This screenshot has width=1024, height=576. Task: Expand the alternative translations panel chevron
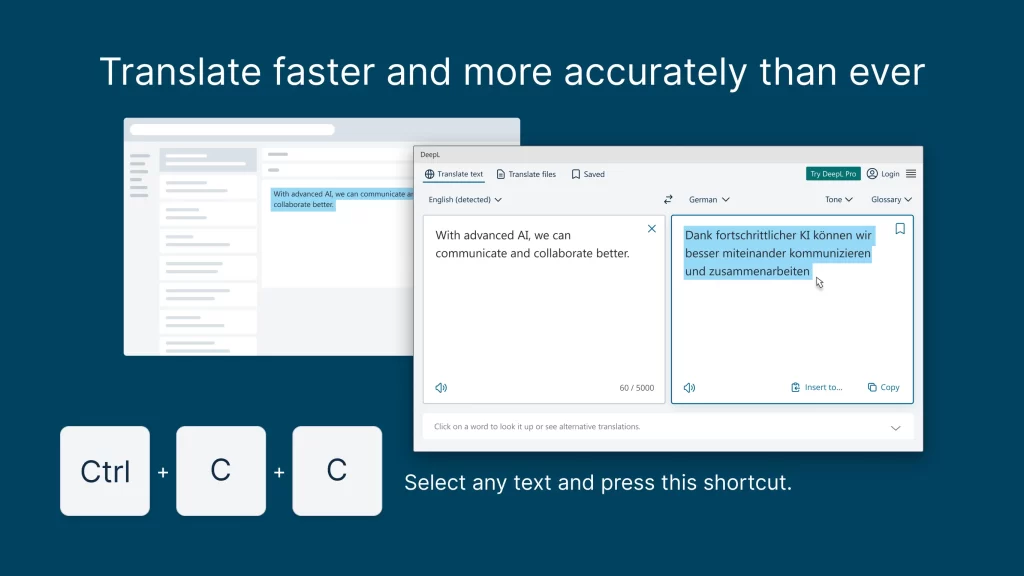click(895, 427)
